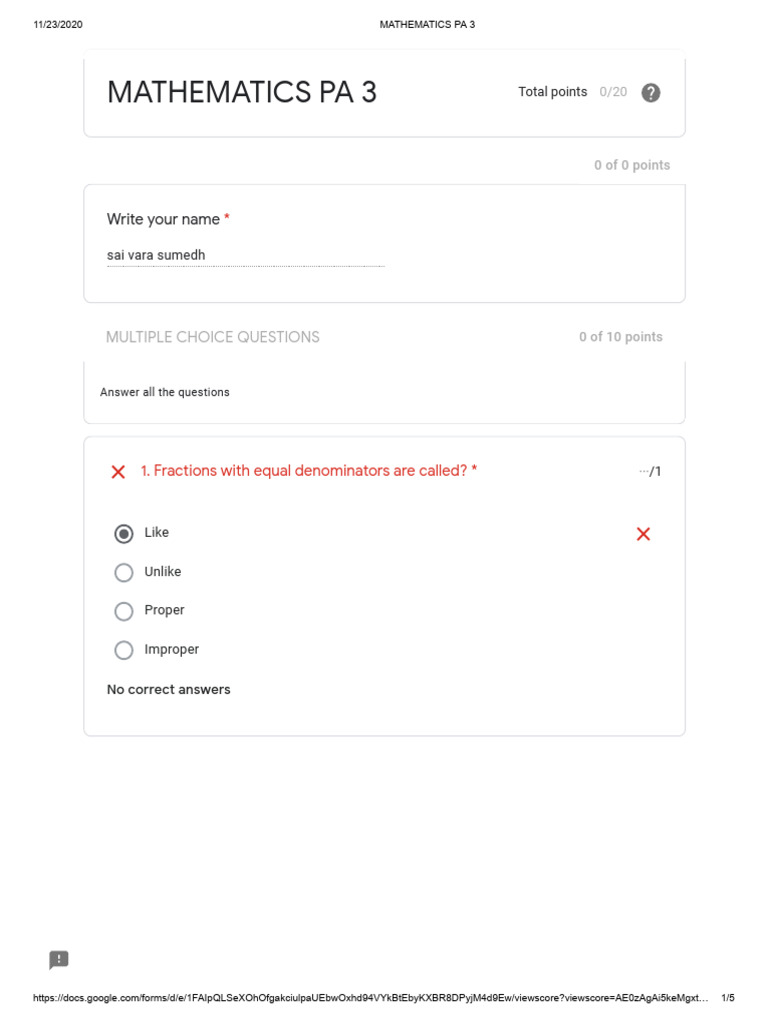Click the Total points score 0/20
The height and width of the screenshot is (1024, 768).
(613, 92)
